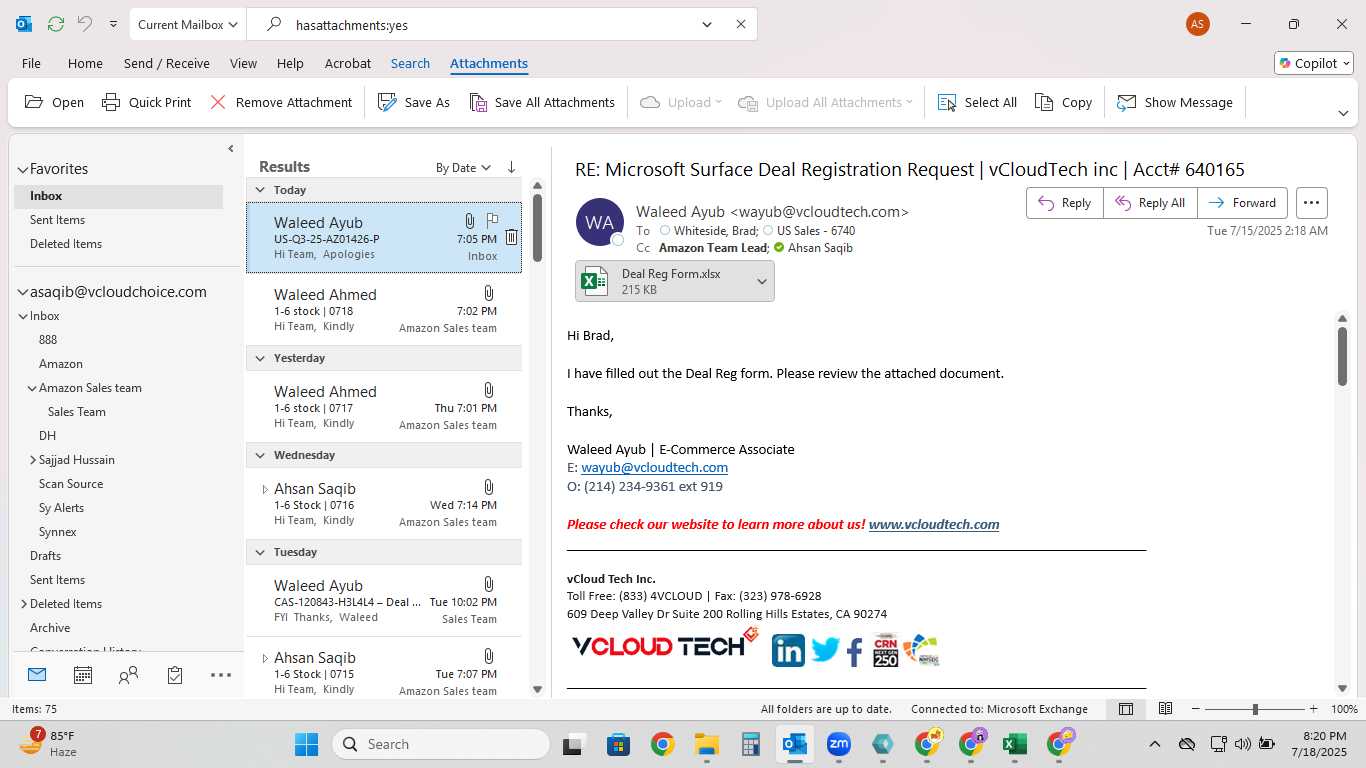This screenshot has width=1366, height=768.
Task: Open the People view icon
Action: tap(129, 675)
